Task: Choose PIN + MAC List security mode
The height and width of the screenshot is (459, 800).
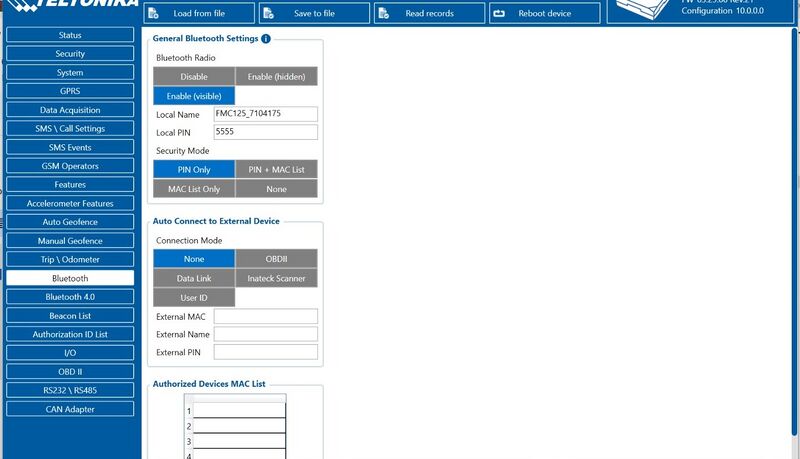Action: click(277, 169)
